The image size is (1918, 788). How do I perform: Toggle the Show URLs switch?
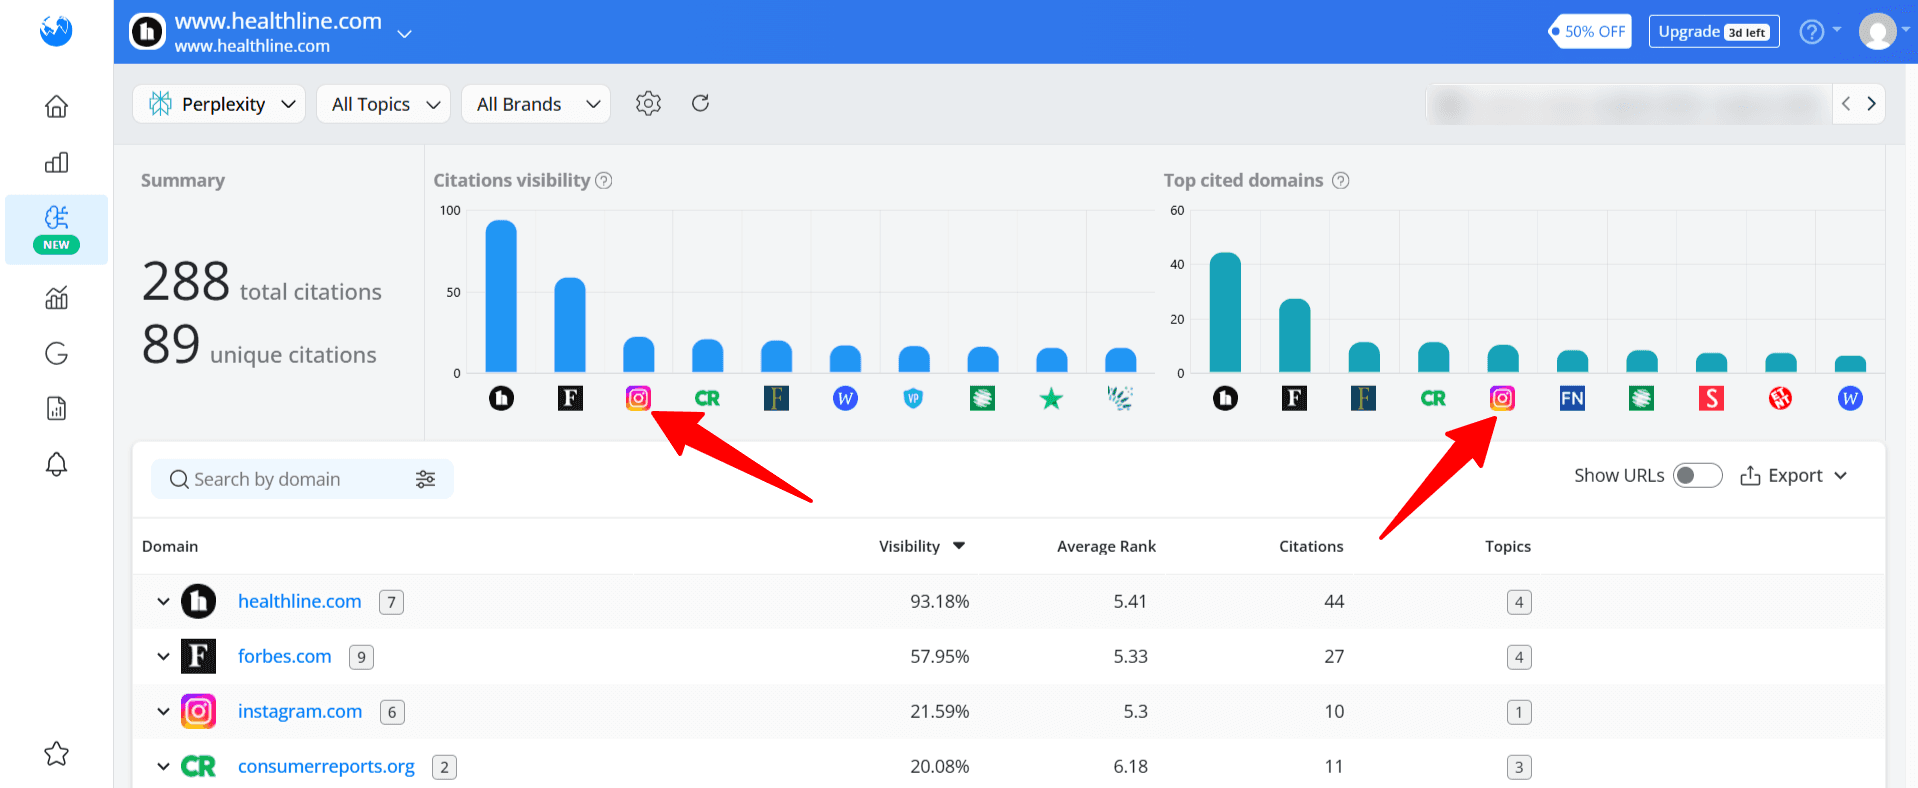coord(1697,475)
